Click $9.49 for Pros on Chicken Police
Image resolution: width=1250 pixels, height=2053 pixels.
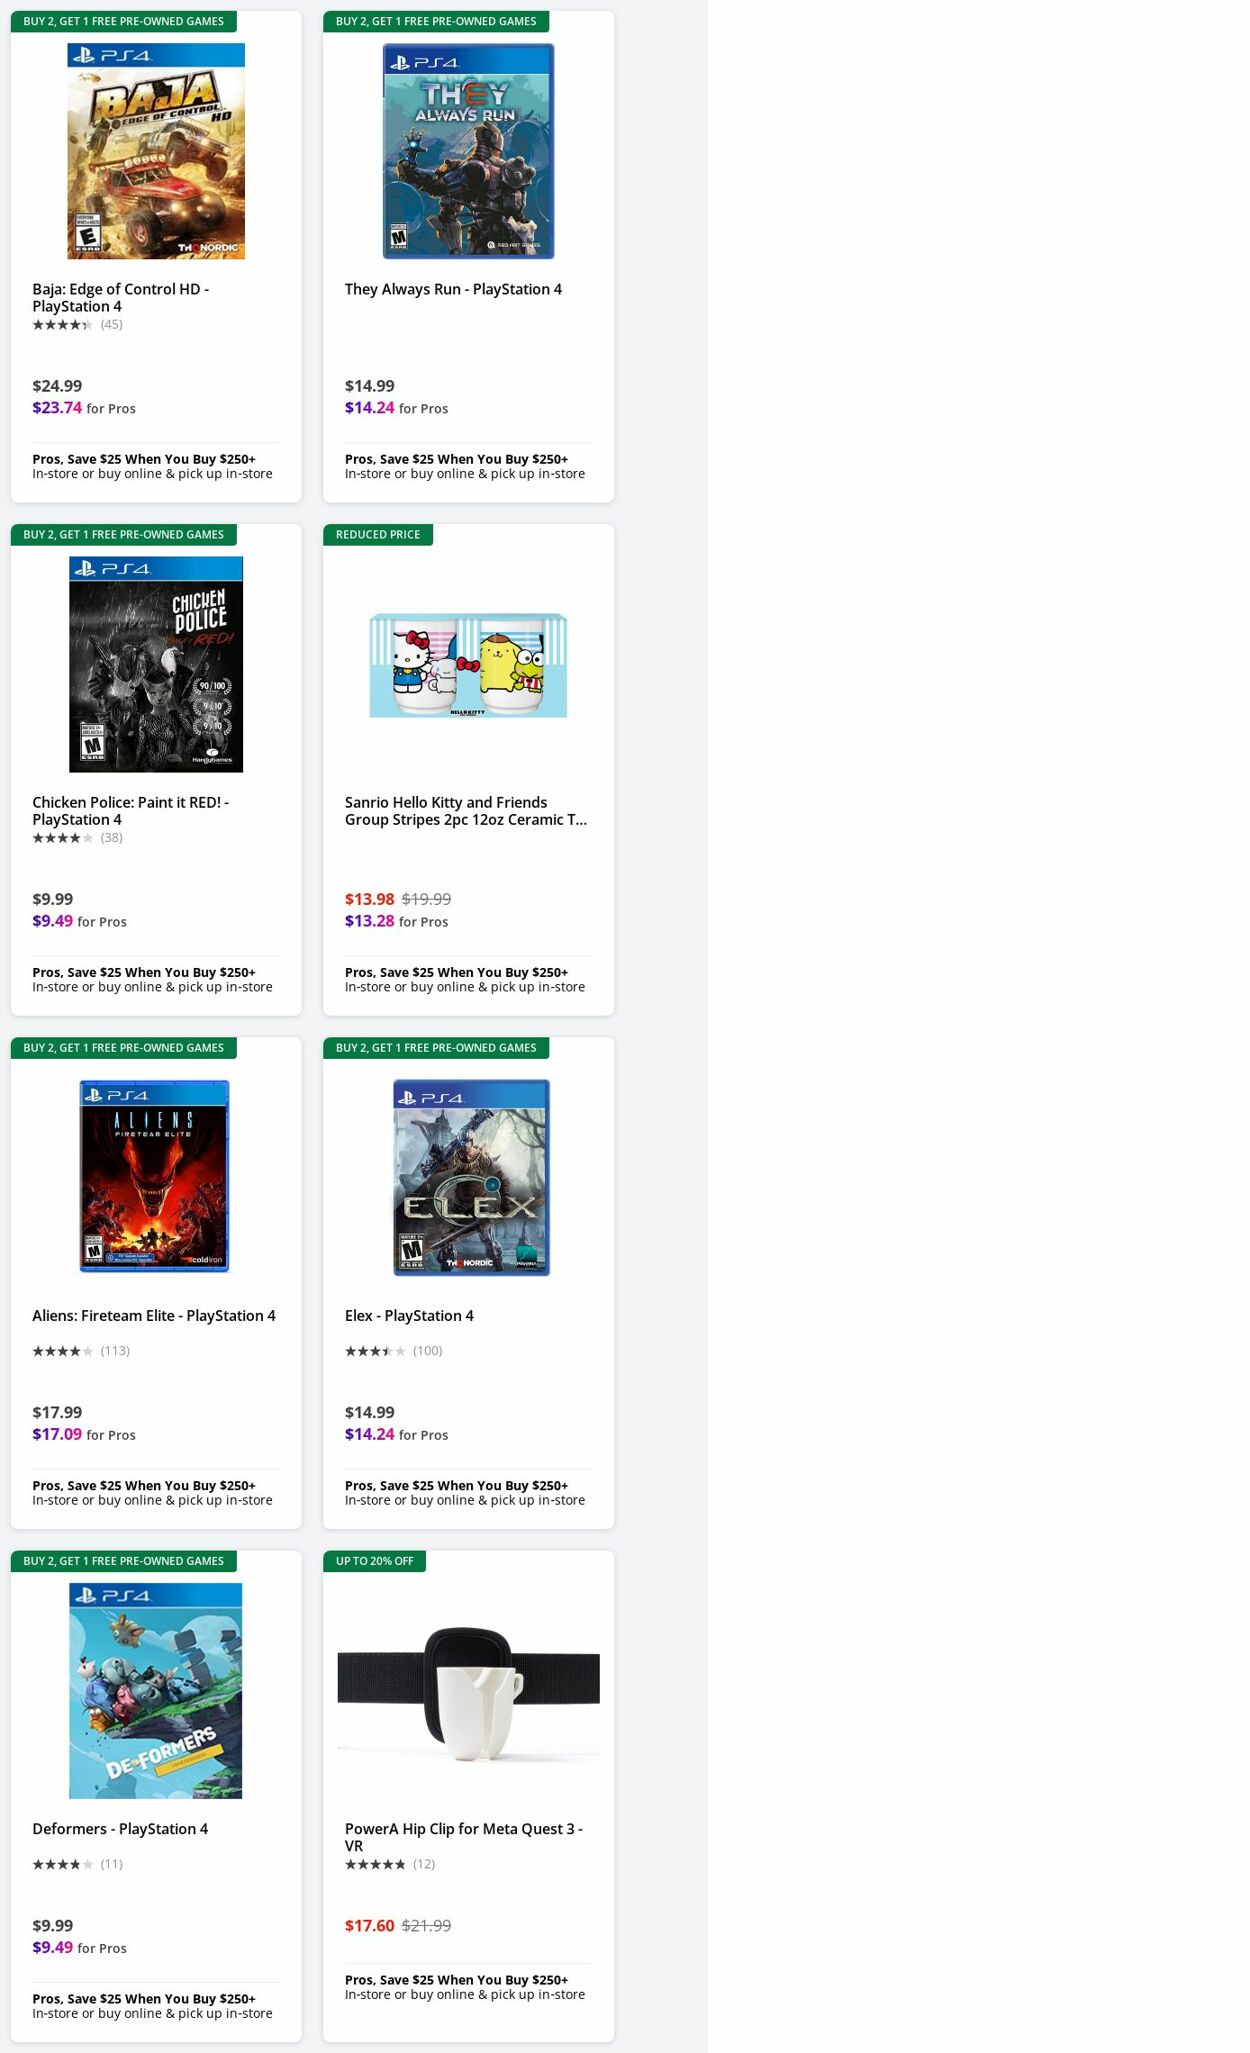[x=80, y=921]
